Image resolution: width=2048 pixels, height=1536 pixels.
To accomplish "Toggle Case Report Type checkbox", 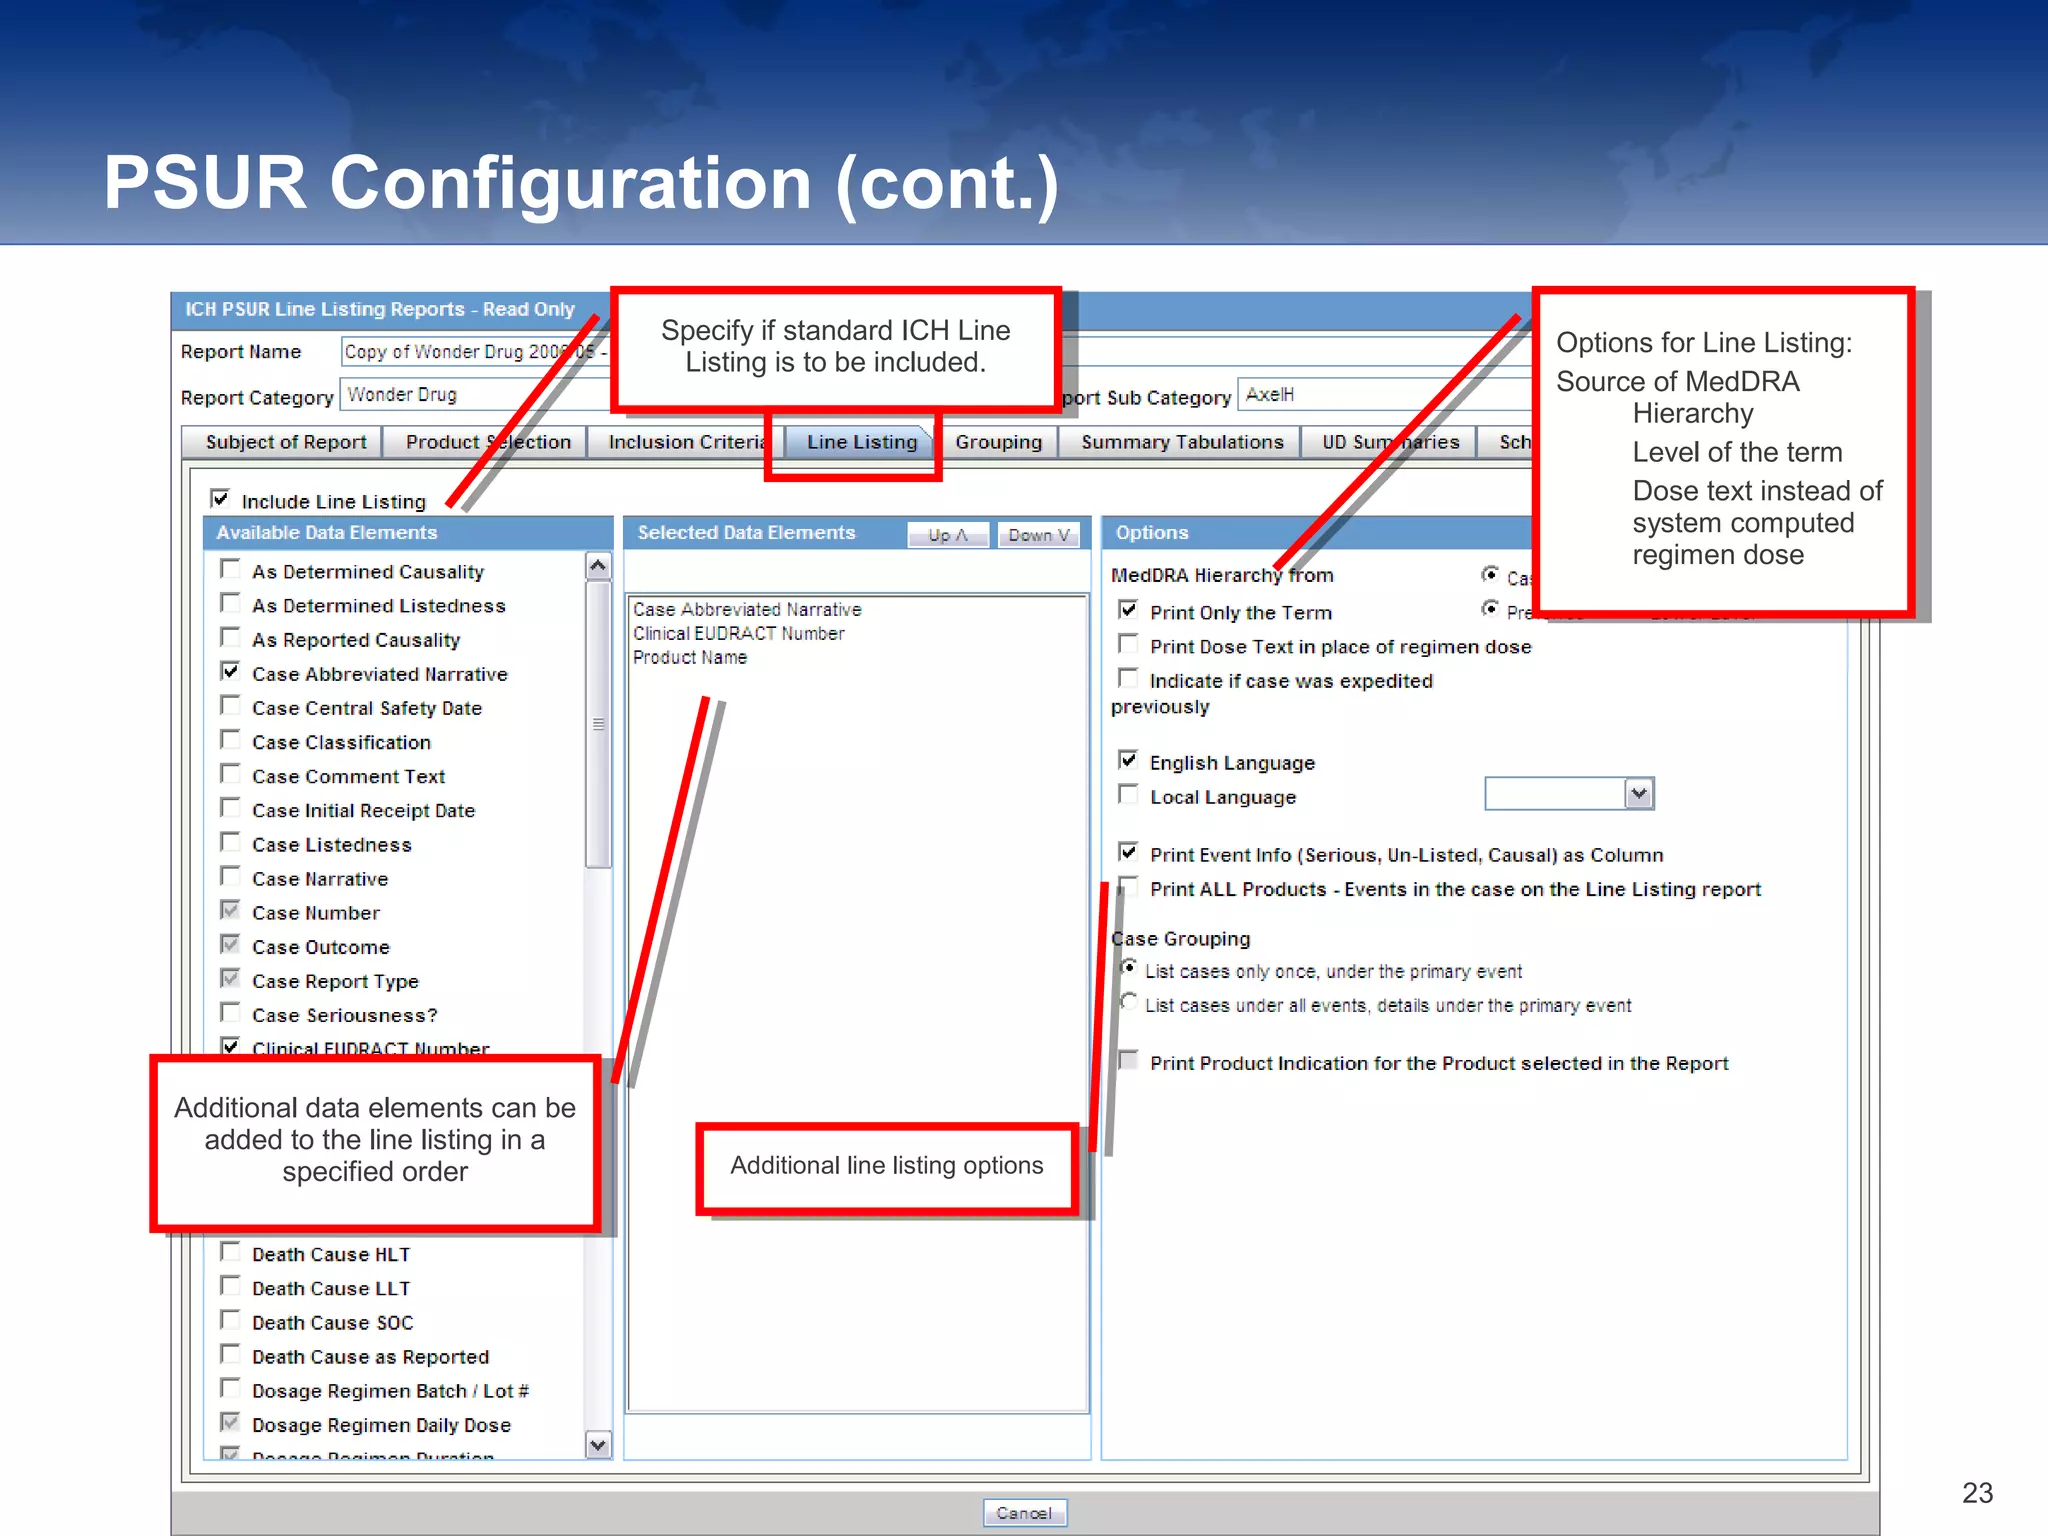I will pos(230,978).
